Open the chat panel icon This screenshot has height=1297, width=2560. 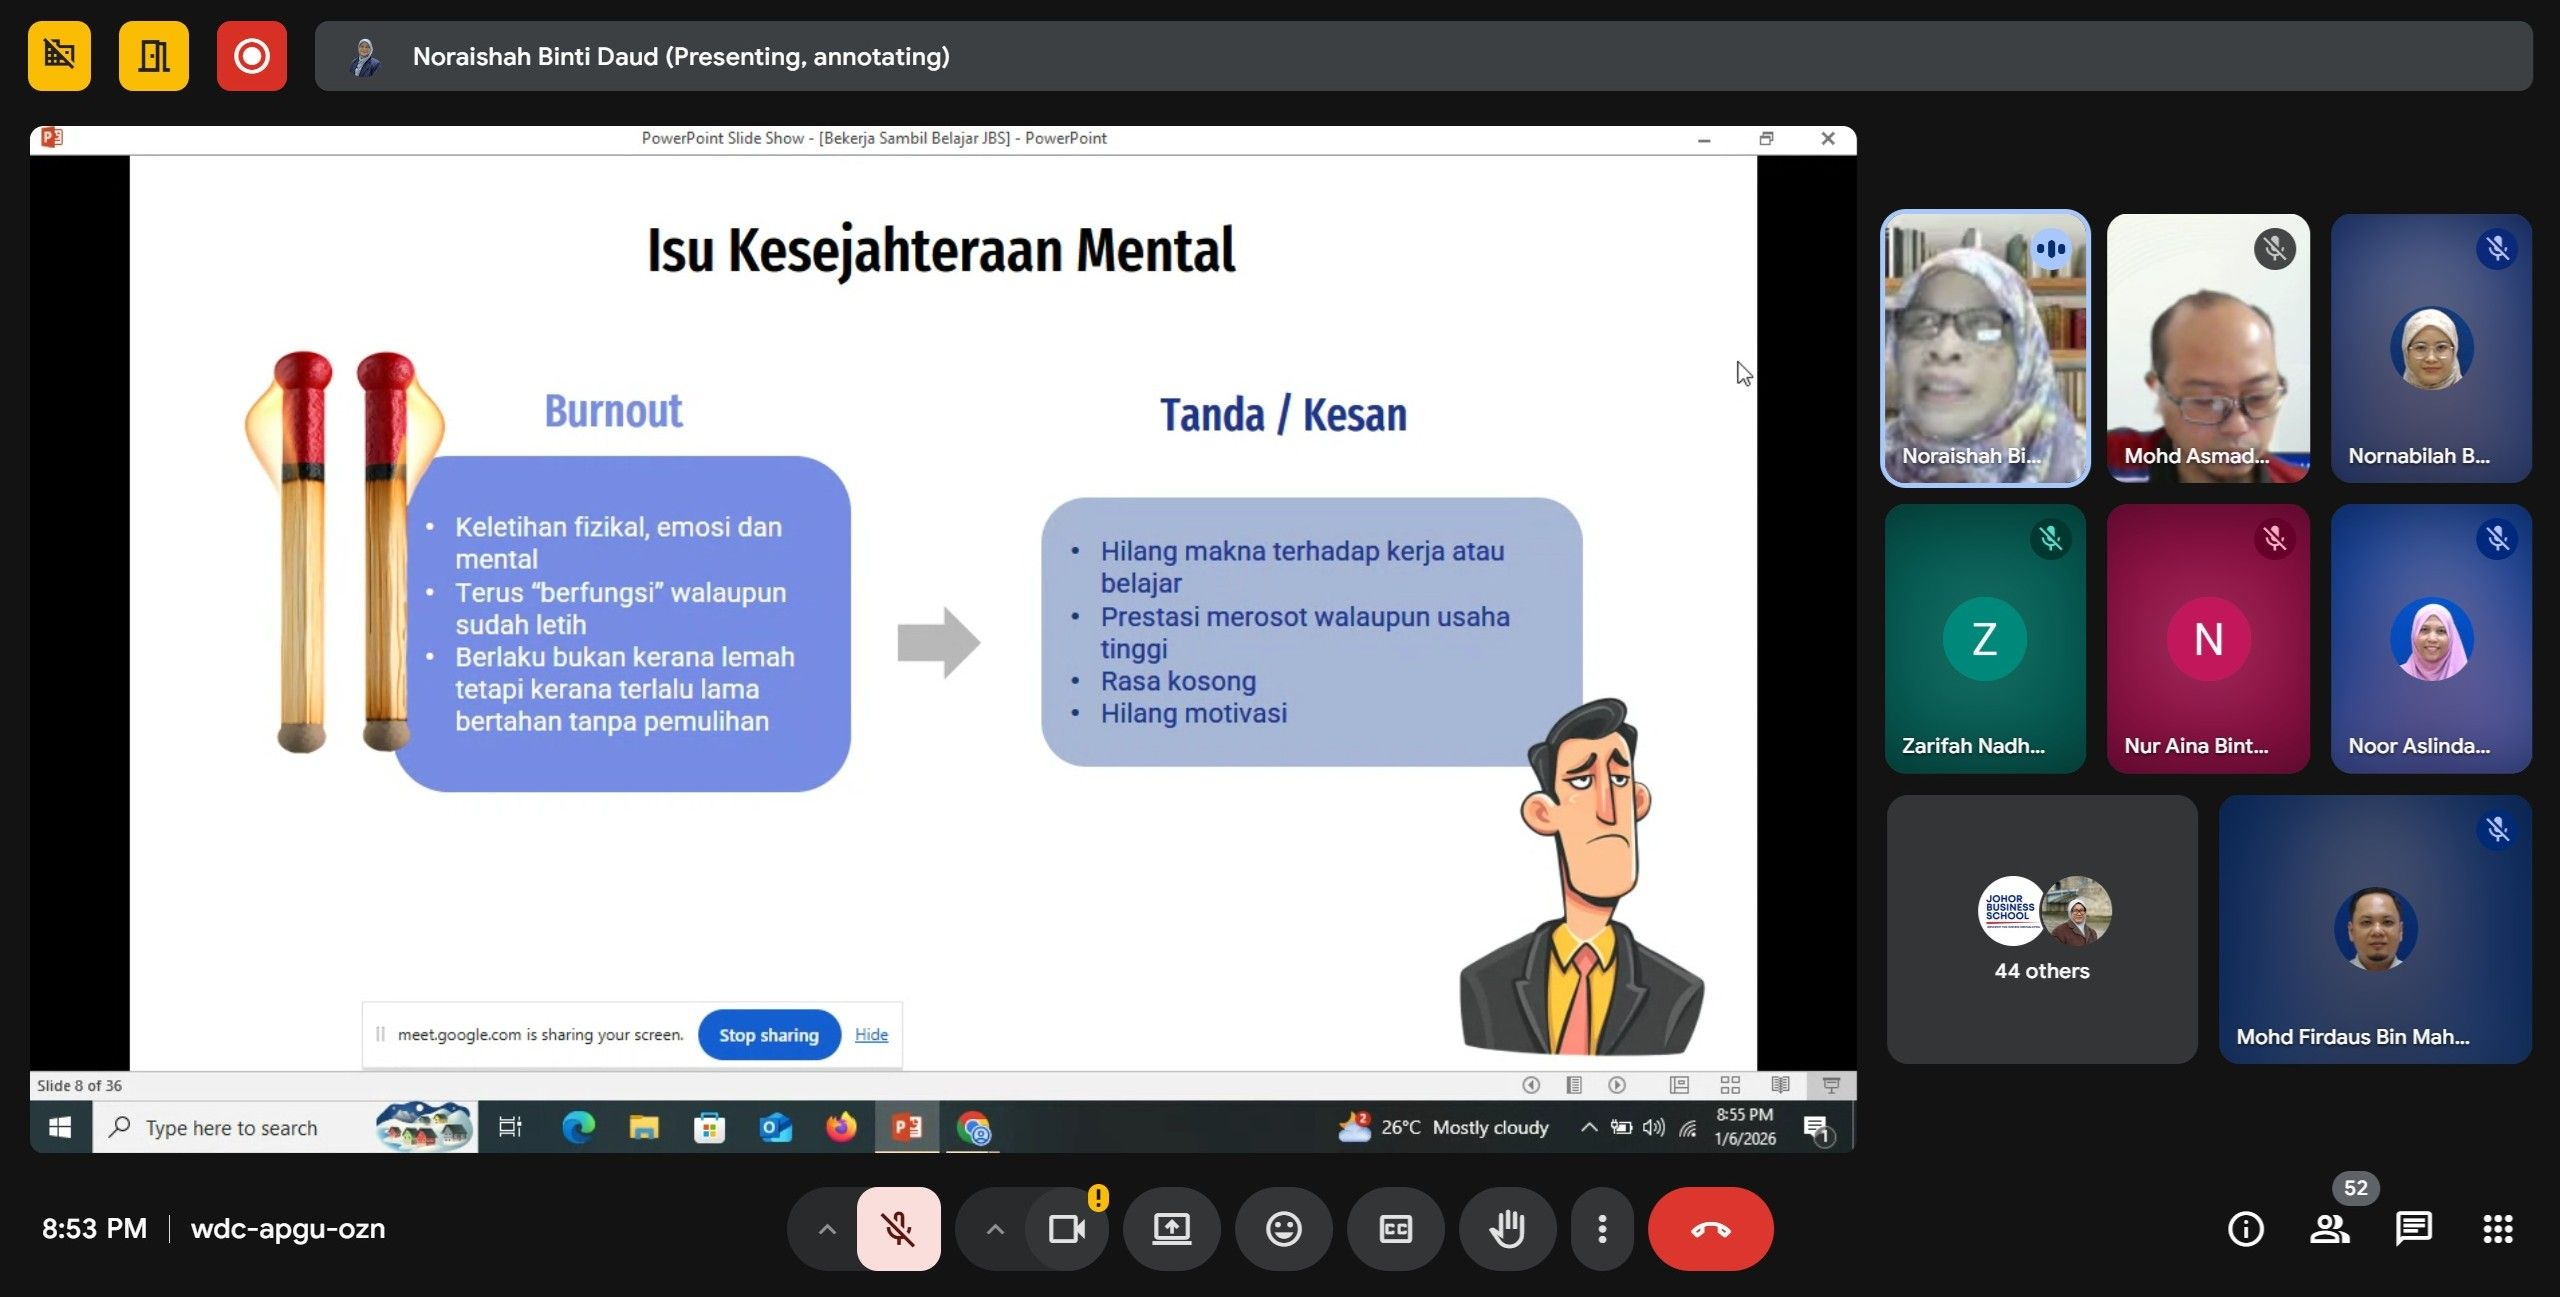click(2413, 1228)
